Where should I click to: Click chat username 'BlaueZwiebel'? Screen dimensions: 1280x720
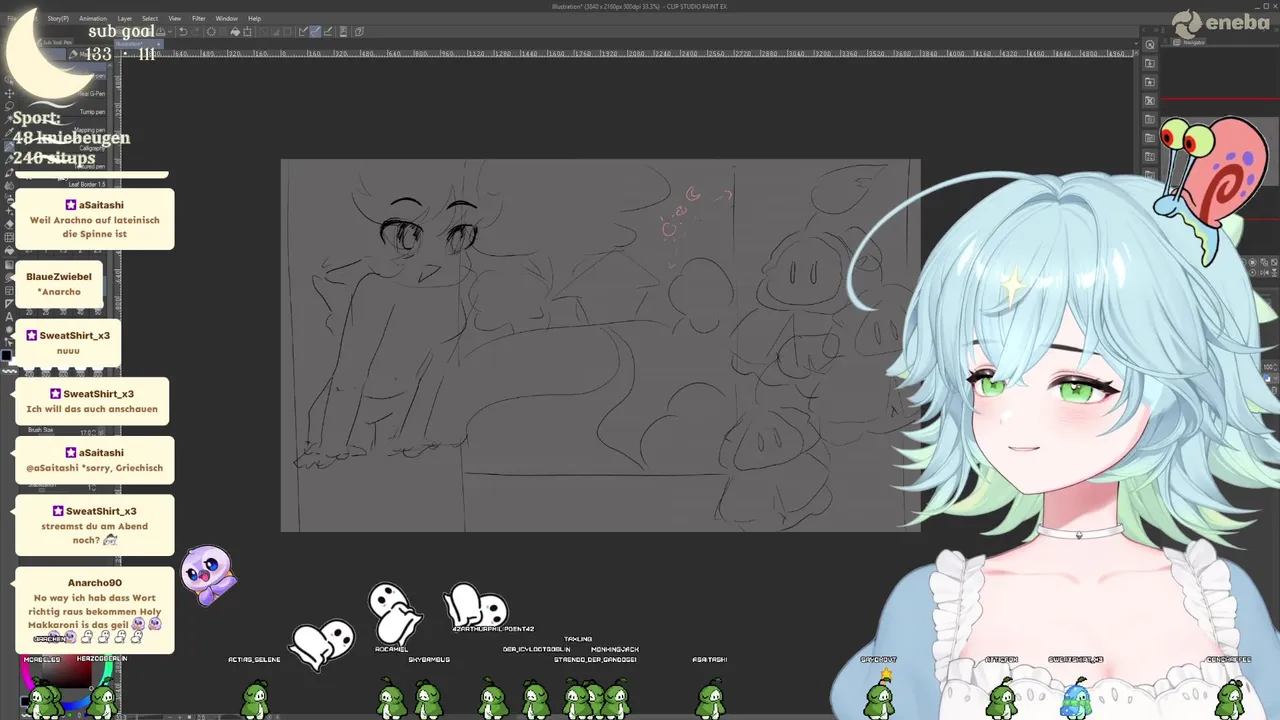point(59,277)
